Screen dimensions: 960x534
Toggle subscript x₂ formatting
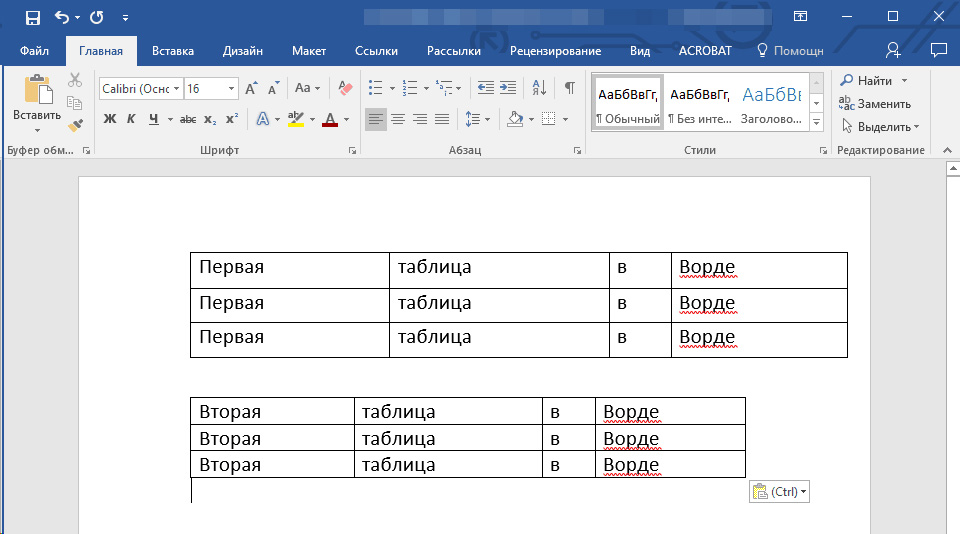(210, 119)
